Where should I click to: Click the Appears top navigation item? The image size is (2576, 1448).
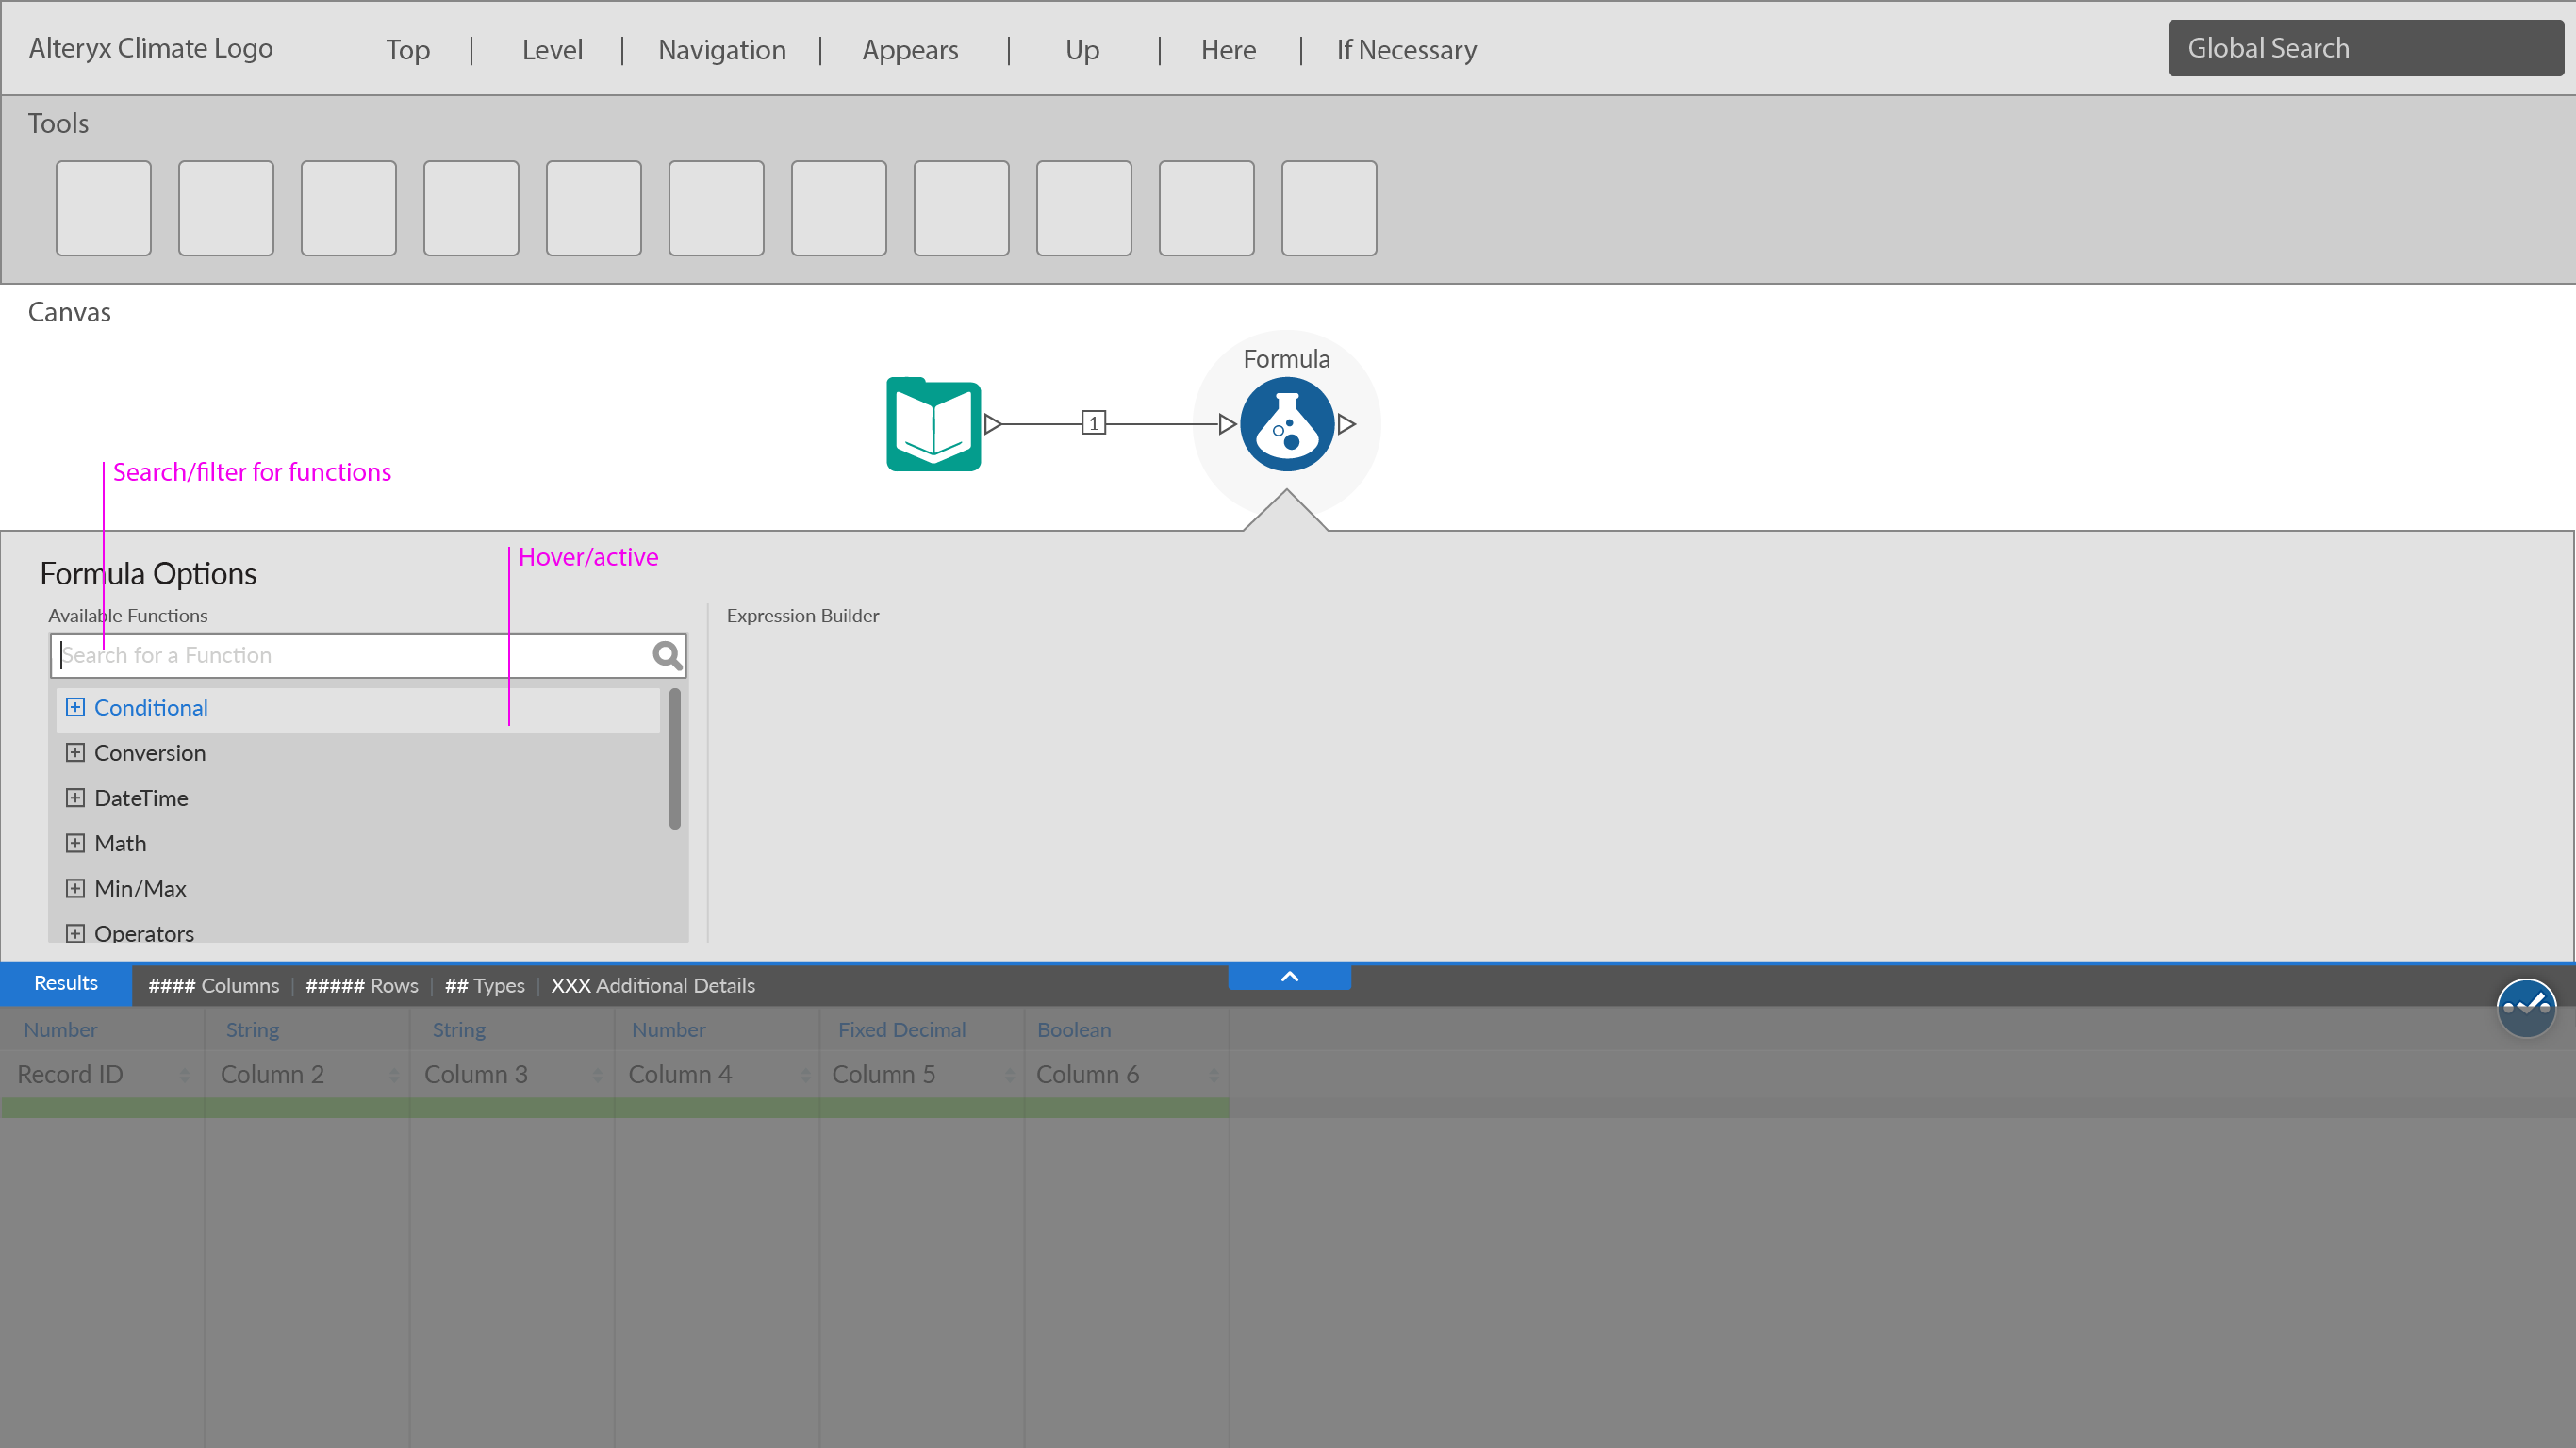tap(909, 50)
